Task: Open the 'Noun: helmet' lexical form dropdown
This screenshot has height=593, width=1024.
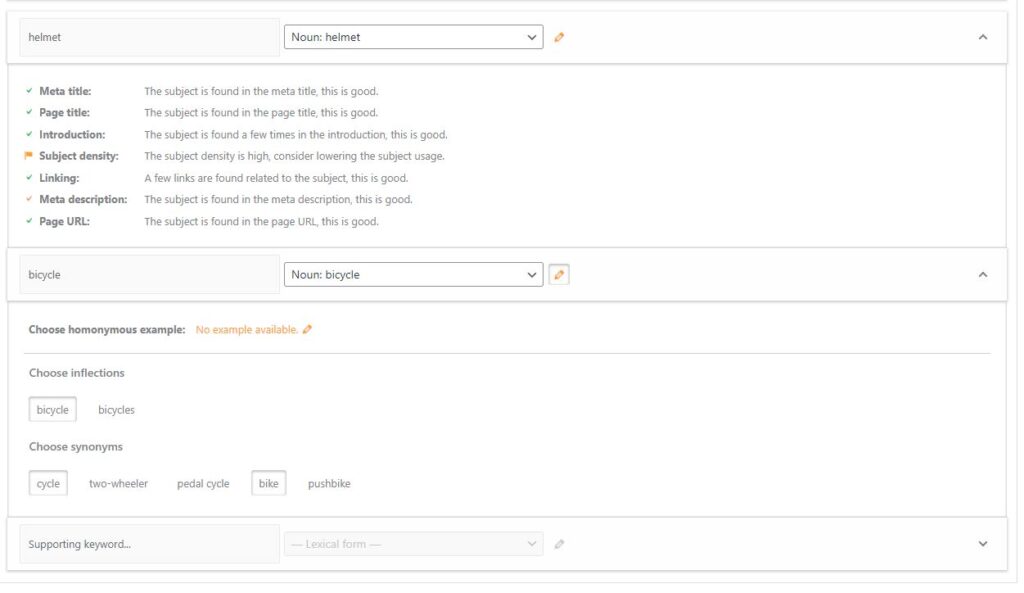Action: pyautogui.click(x=413, y=37)
